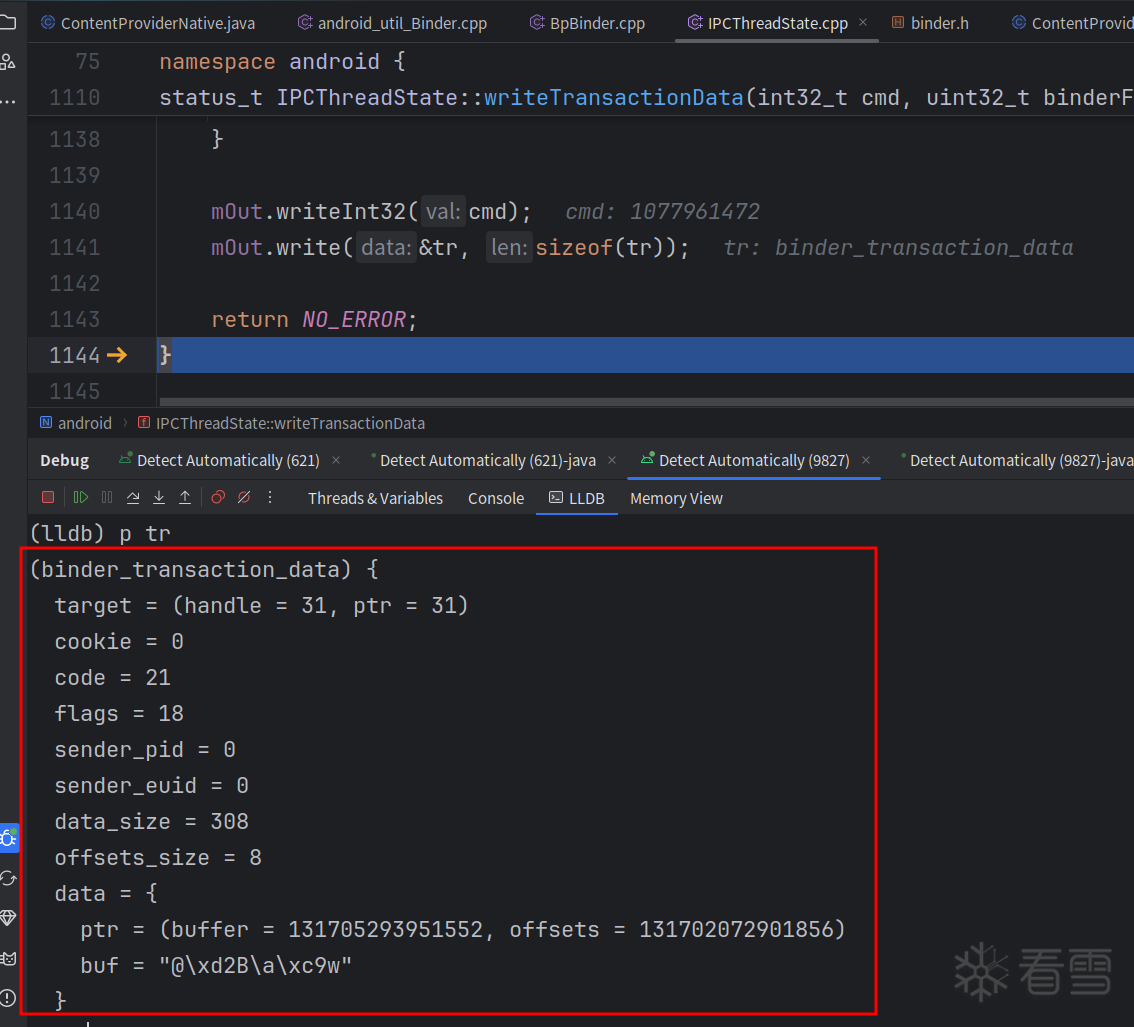Click 'target = (handle = 31, ptr = 31)' output

(x=262, y=605)
